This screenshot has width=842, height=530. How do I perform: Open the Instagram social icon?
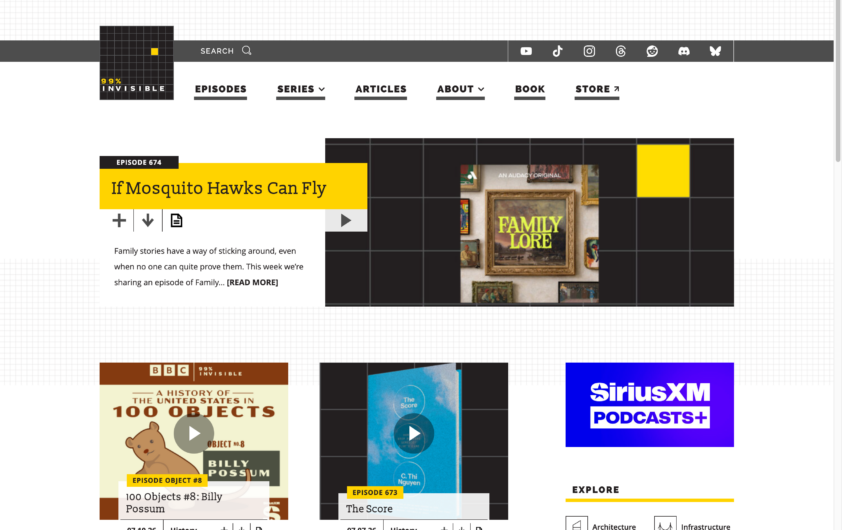coord(589,51)
